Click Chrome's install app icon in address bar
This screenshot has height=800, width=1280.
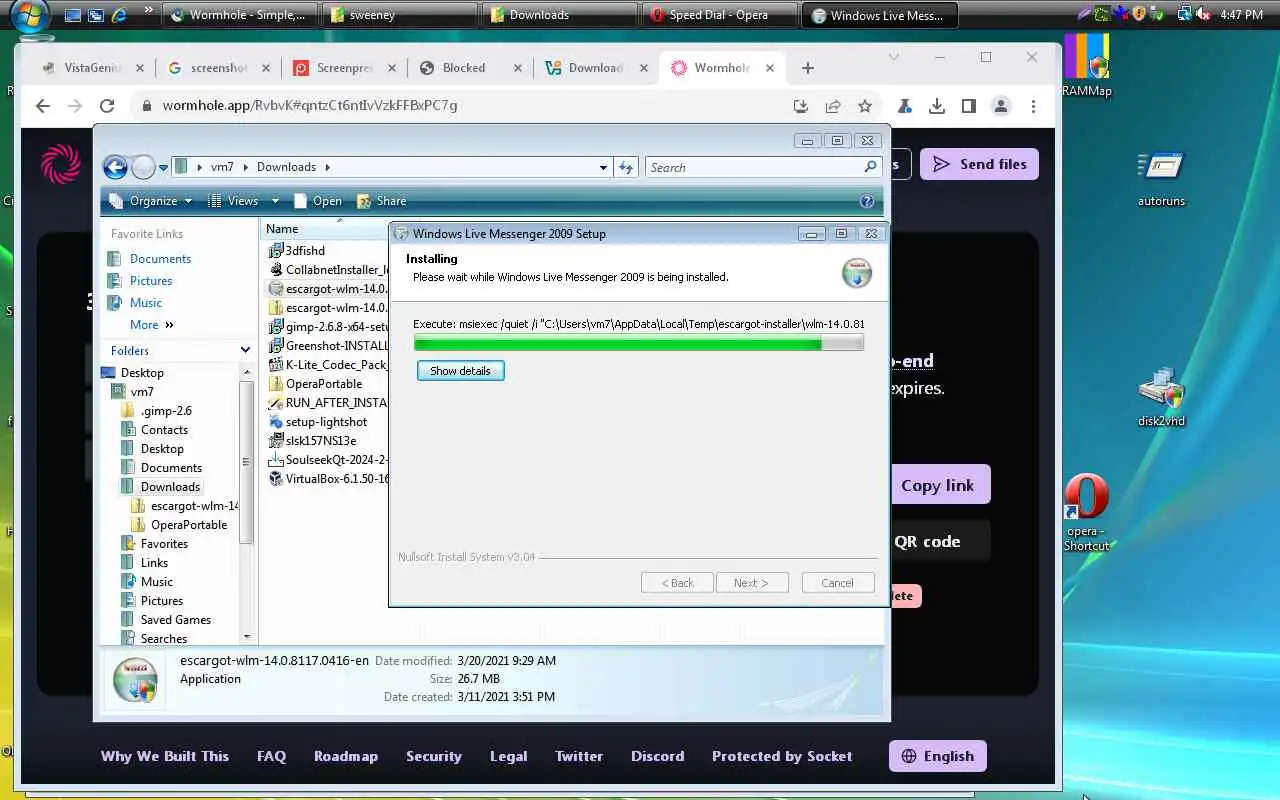coord(800,105)
